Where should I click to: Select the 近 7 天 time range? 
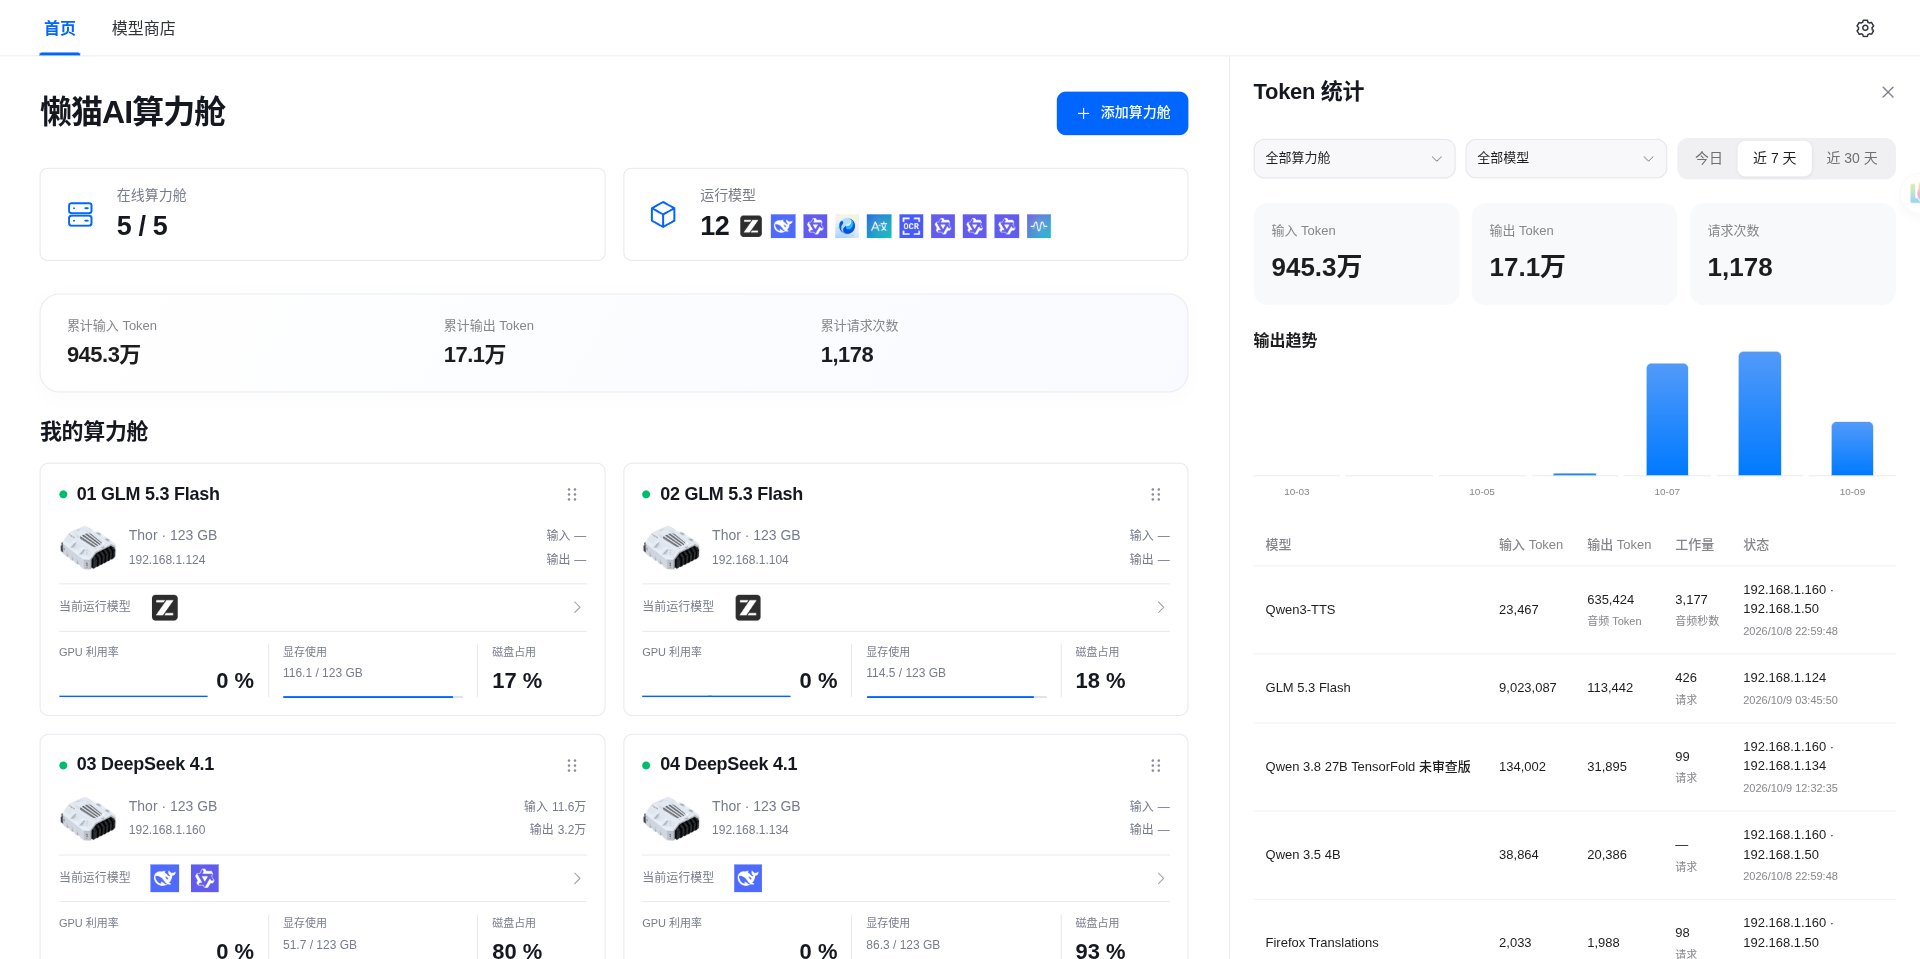tap(1774, 158)
